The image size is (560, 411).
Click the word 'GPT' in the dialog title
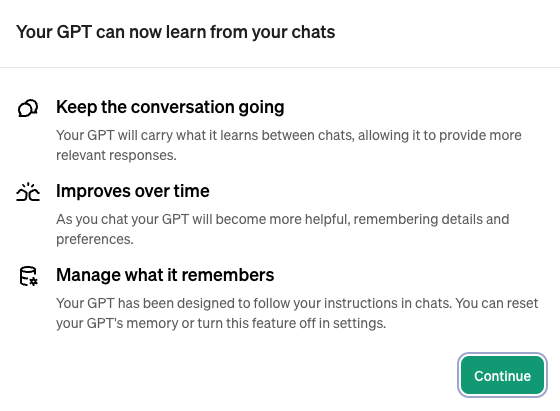pyautogui.click(x=74, y=32)
